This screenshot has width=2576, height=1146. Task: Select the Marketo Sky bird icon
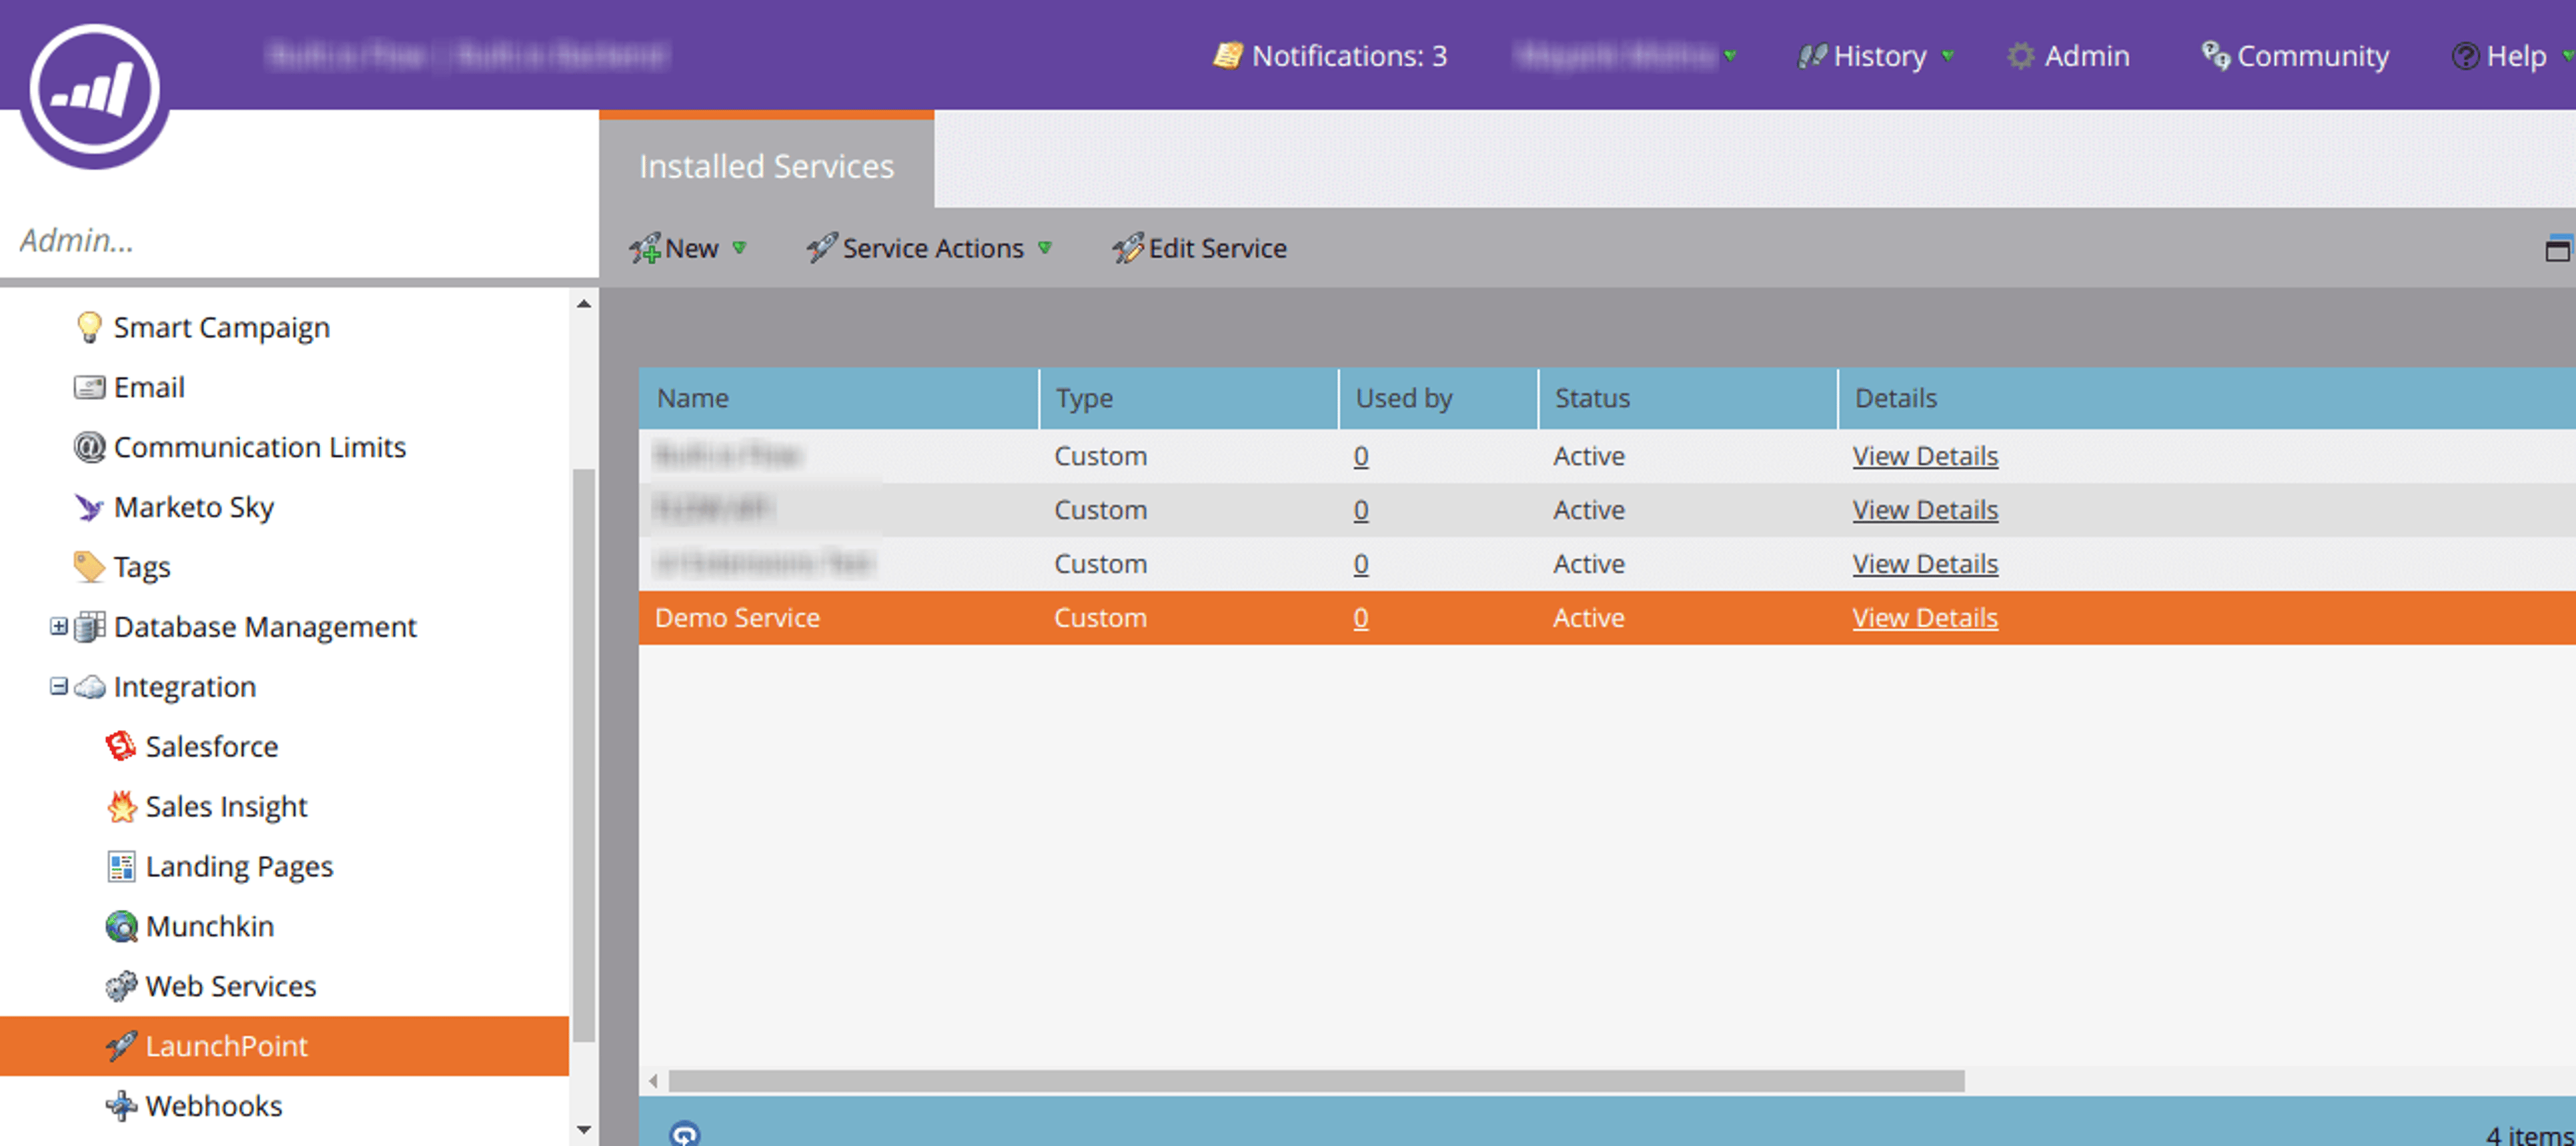89,507
